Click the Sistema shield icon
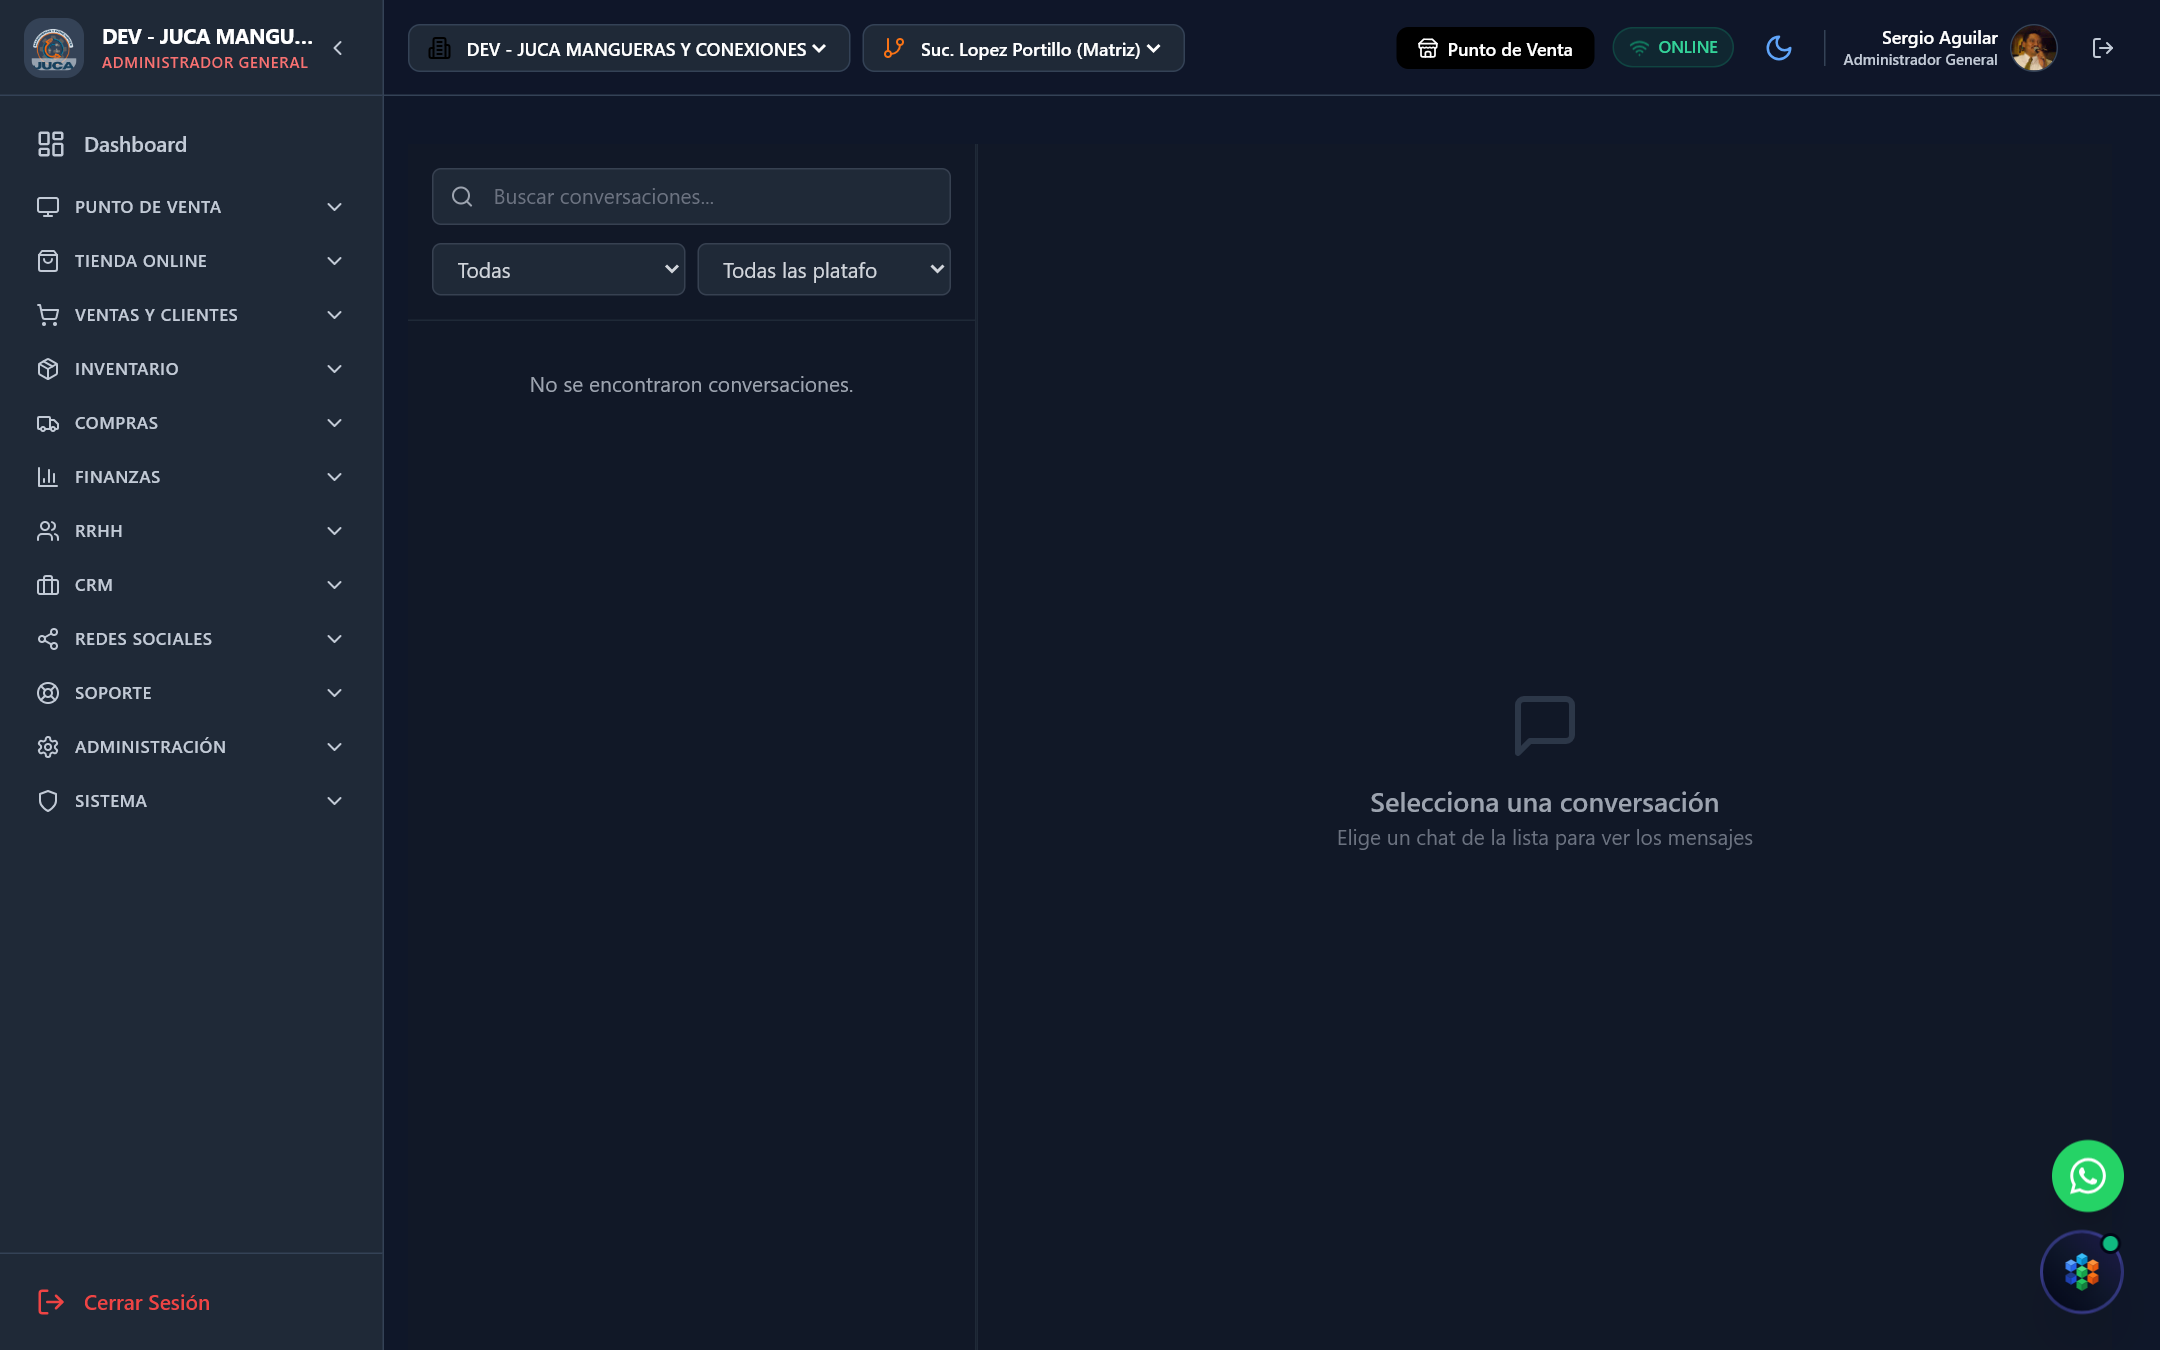 (x=48, y=801)
